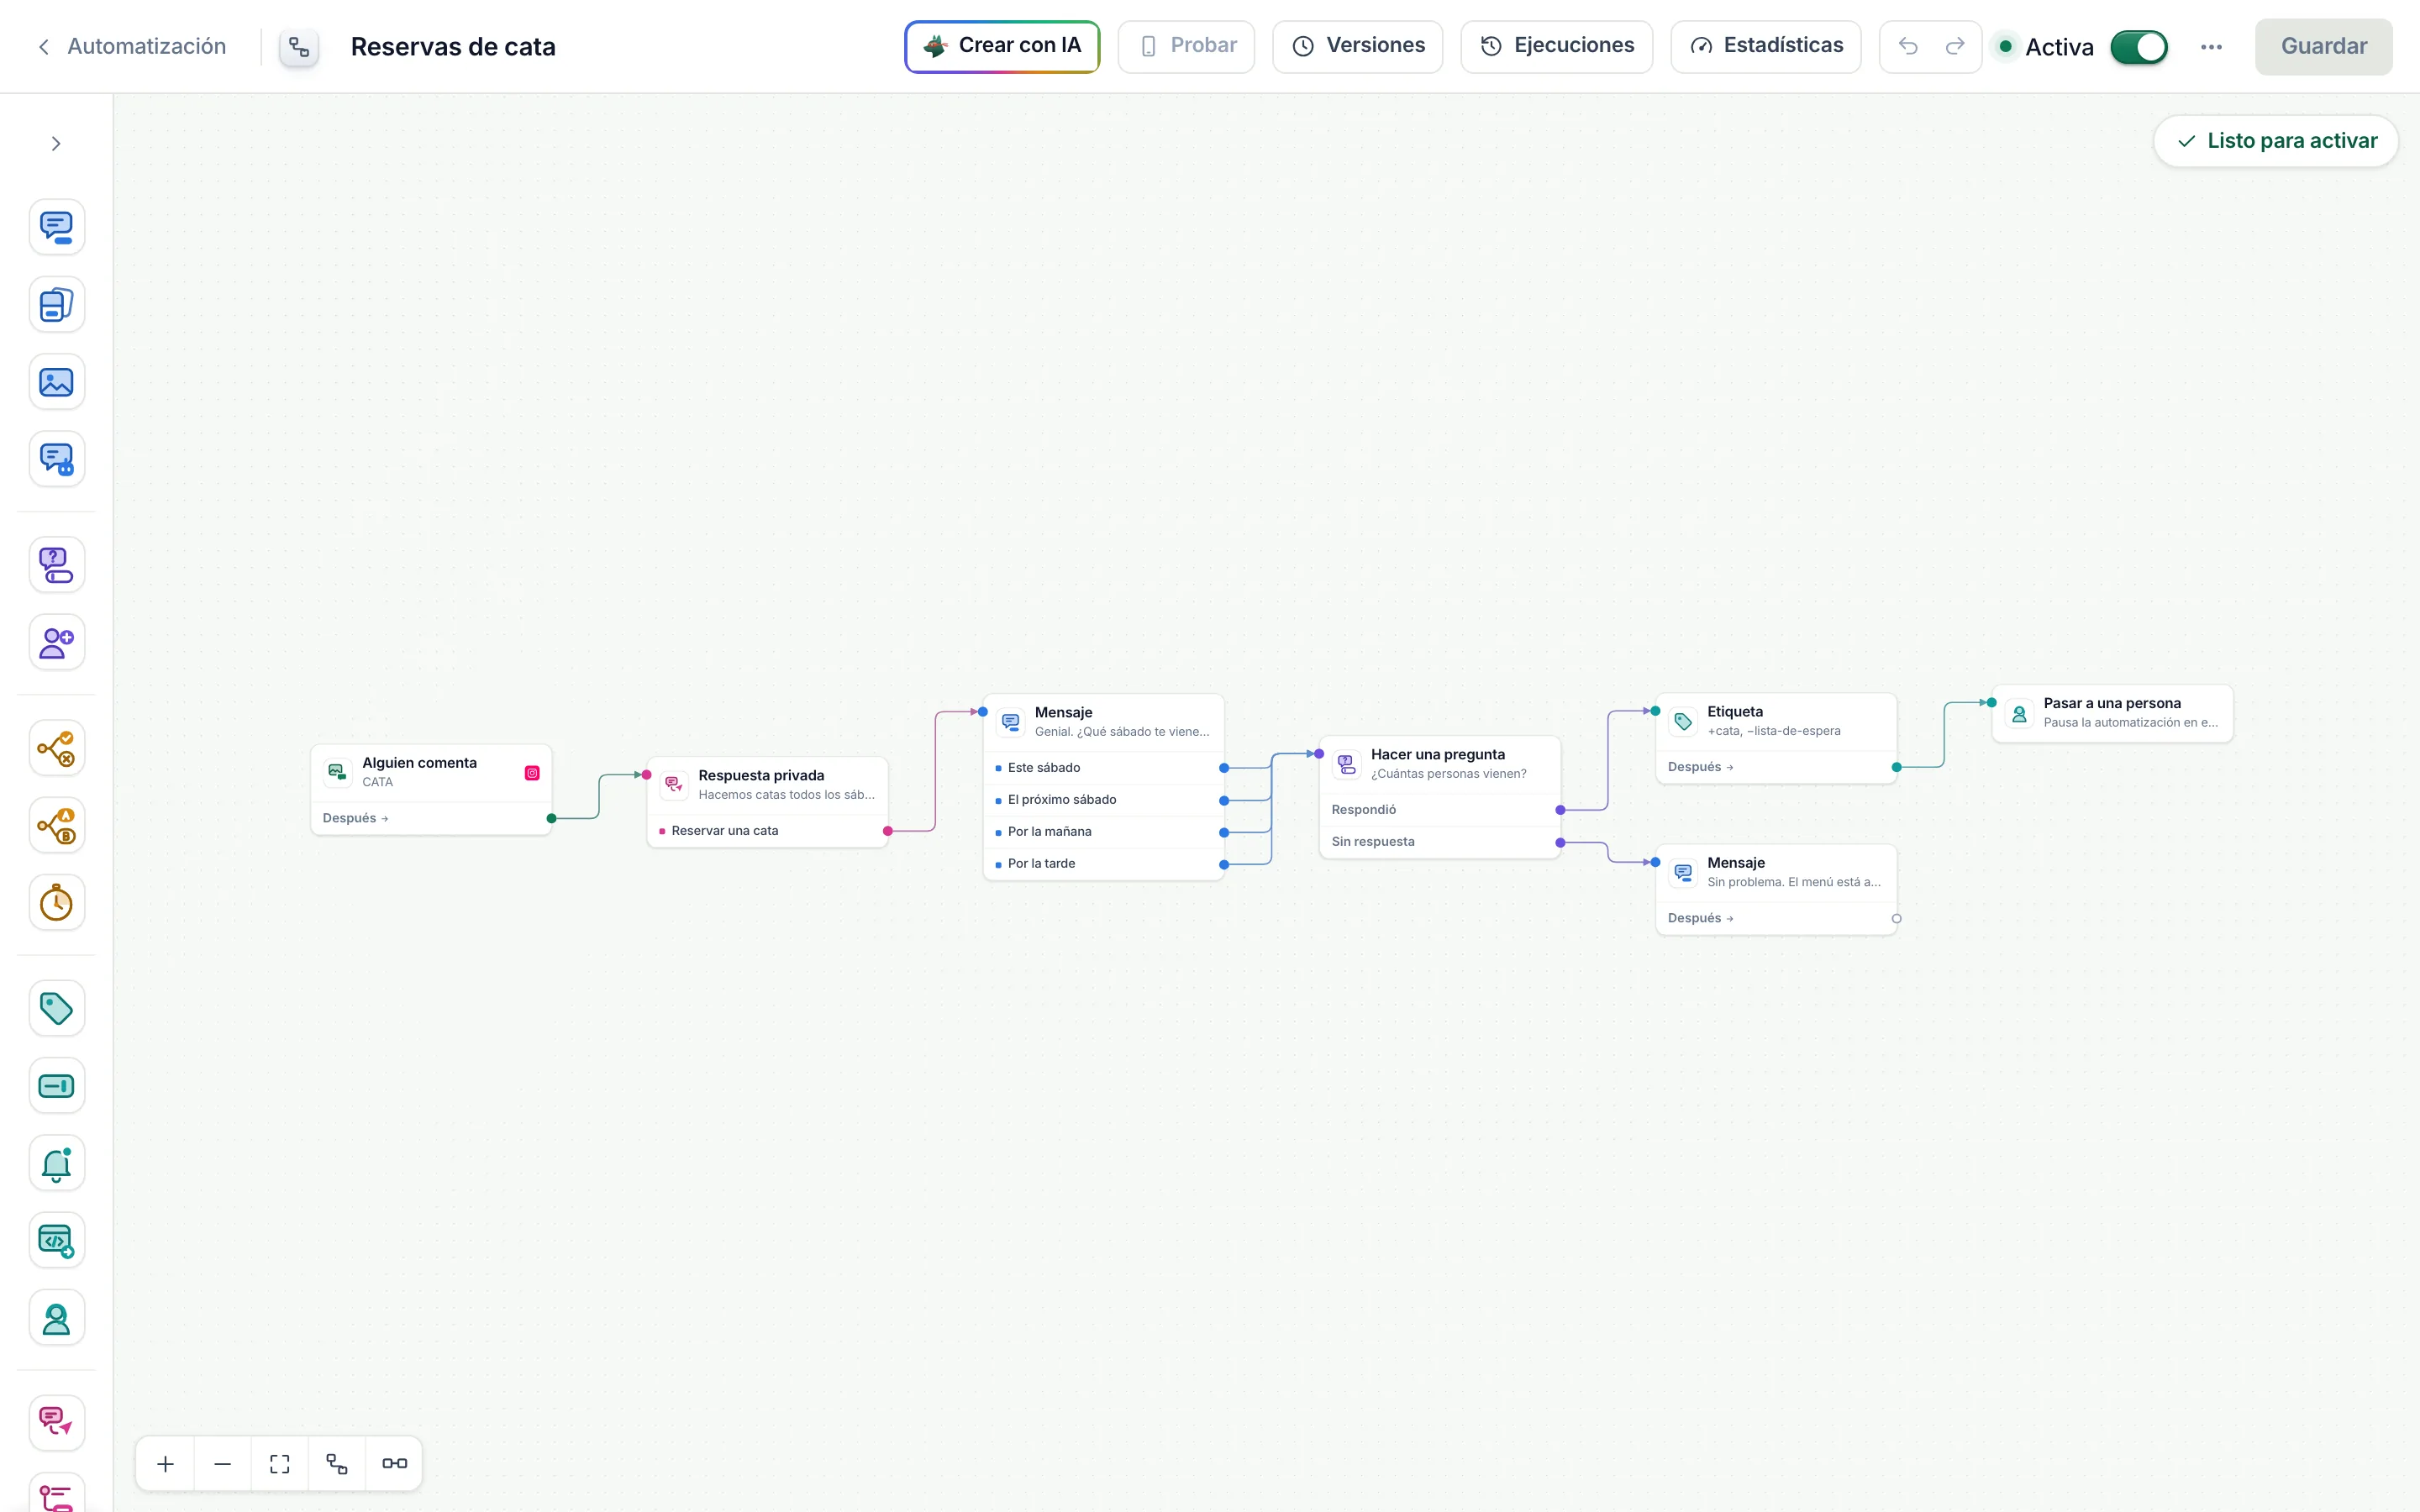Select the private reply block icon
Screen dimensions: 2420x1512
tap(56, 1424)
